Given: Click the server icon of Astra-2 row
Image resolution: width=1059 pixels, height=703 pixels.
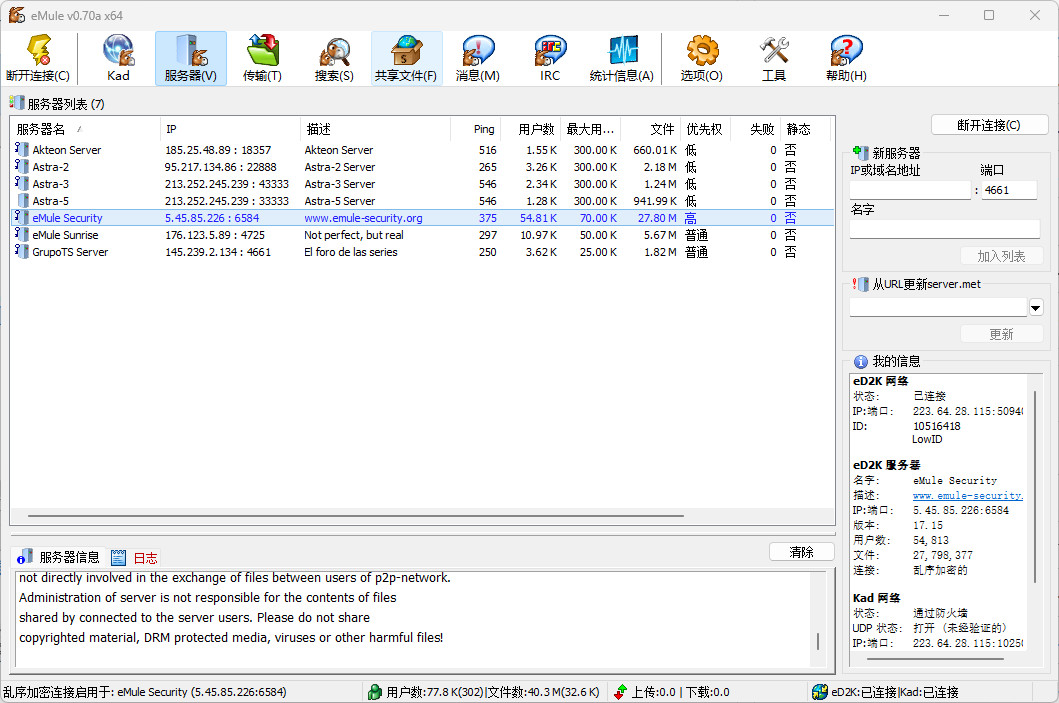Looking at the screenshot, I should coord(22,166).
